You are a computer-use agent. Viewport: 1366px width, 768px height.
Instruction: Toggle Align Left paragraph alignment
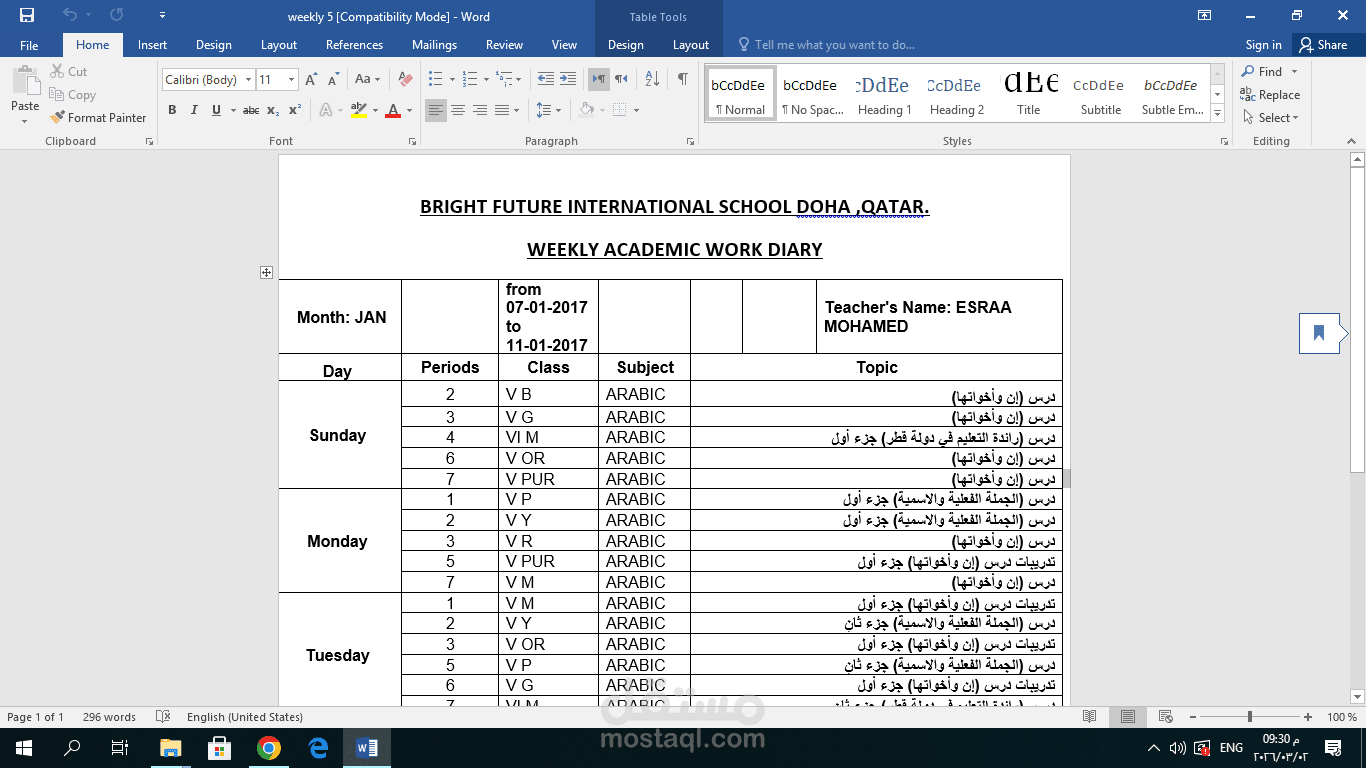436,110
